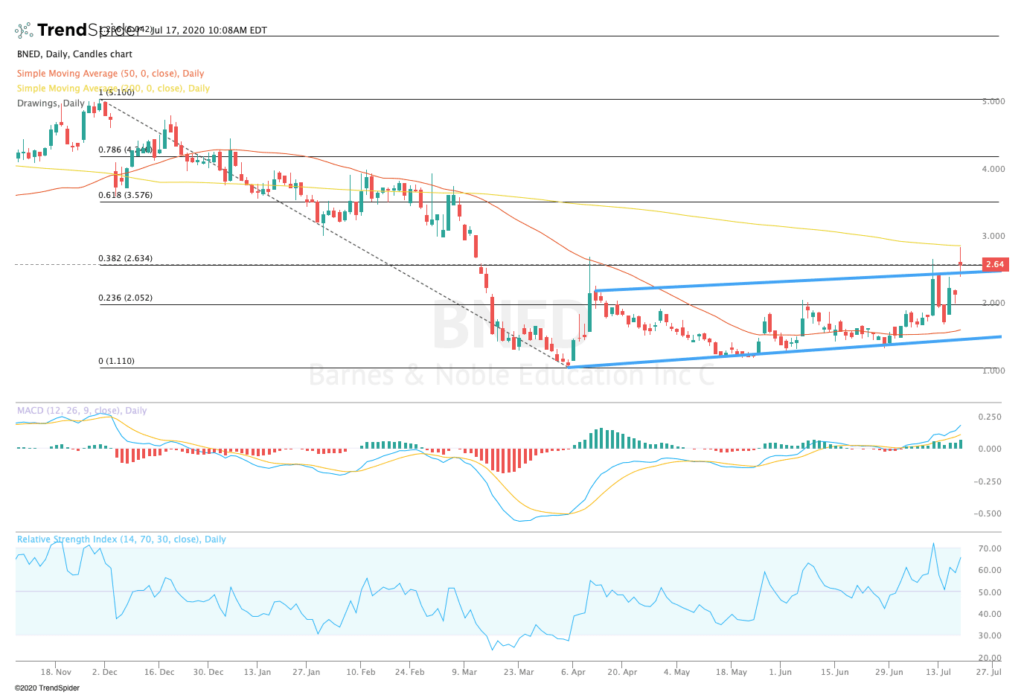Click the RSI axis value 50.00
The image size is (1024, 695).
pos(989,592)
